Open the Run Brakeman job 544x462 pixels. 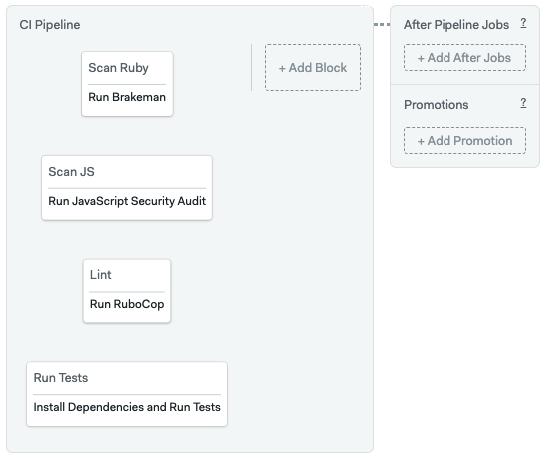tap(127, 97)
